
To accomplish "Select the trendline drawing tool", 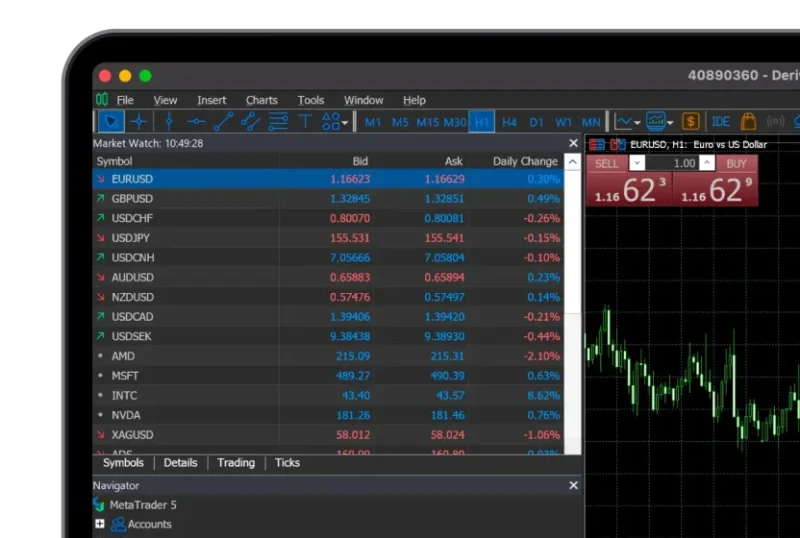I will (x=223, y=122).
